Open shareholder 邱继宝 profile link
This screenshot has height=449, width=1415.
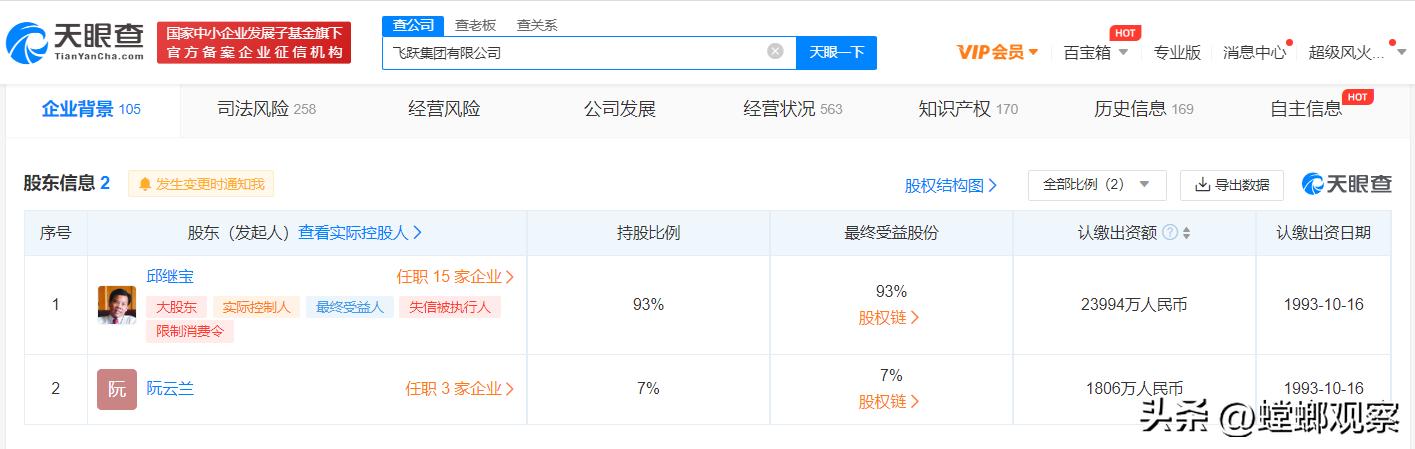pyautogui.click(x=170, y=276)
